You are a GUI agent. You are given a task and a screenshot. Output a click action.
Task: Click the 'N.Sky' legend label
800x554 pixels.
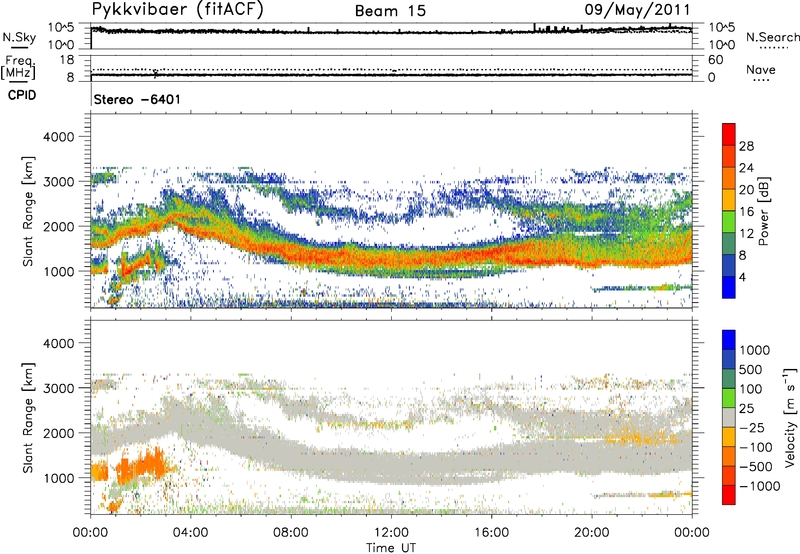pos(19,37)
